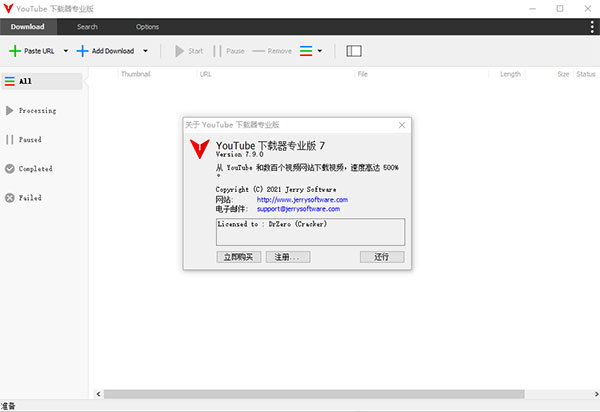Click the horizontal scrollbar thumb
The image size is (600, 412).
(314, 394)
